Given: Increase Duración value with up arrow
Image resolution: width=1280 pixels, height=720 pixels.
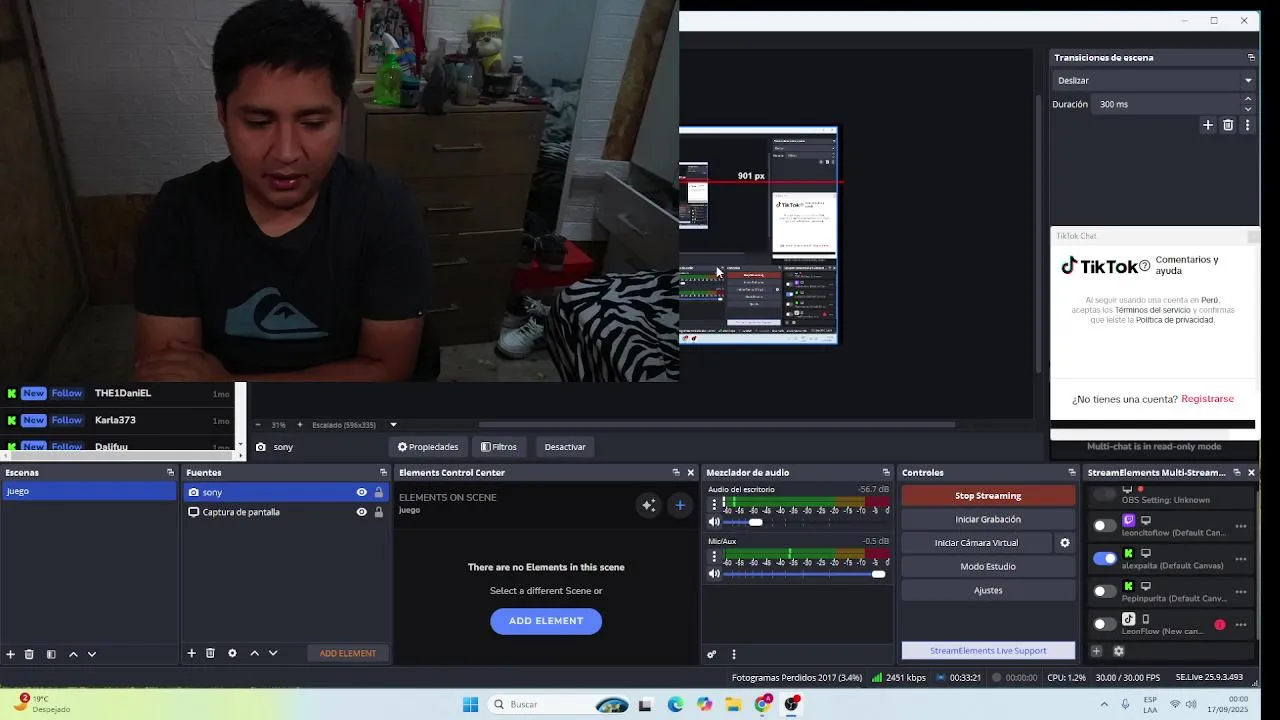Looking at the screenshot, I should coord(1247,99).
